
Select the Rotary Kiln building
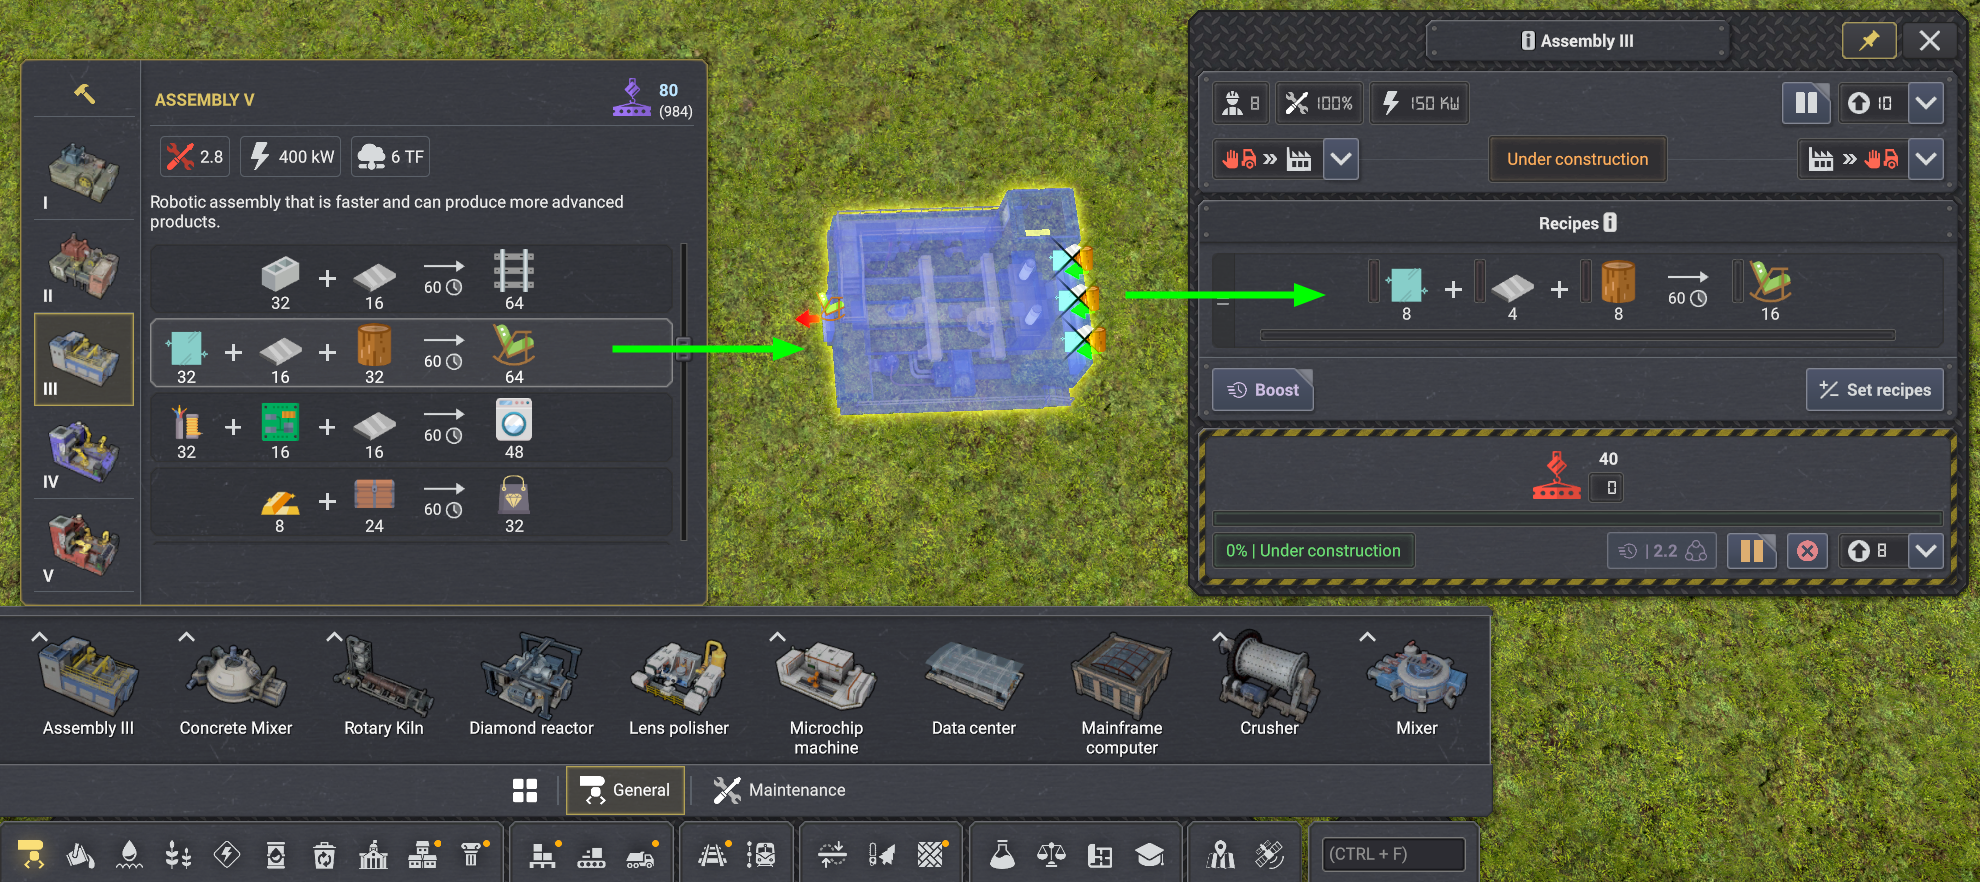tap(383, 690)
